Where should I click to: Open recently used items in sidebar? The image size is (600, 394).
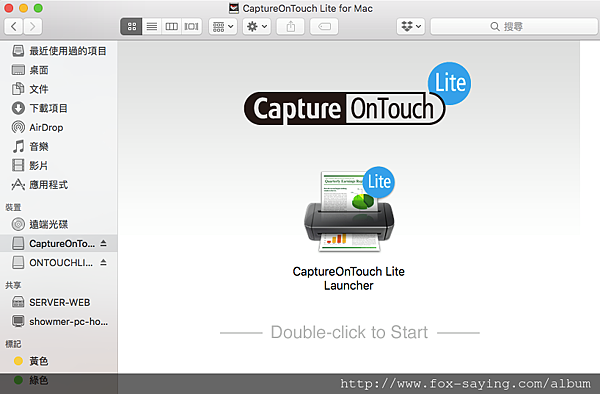[x=59, y=51]
